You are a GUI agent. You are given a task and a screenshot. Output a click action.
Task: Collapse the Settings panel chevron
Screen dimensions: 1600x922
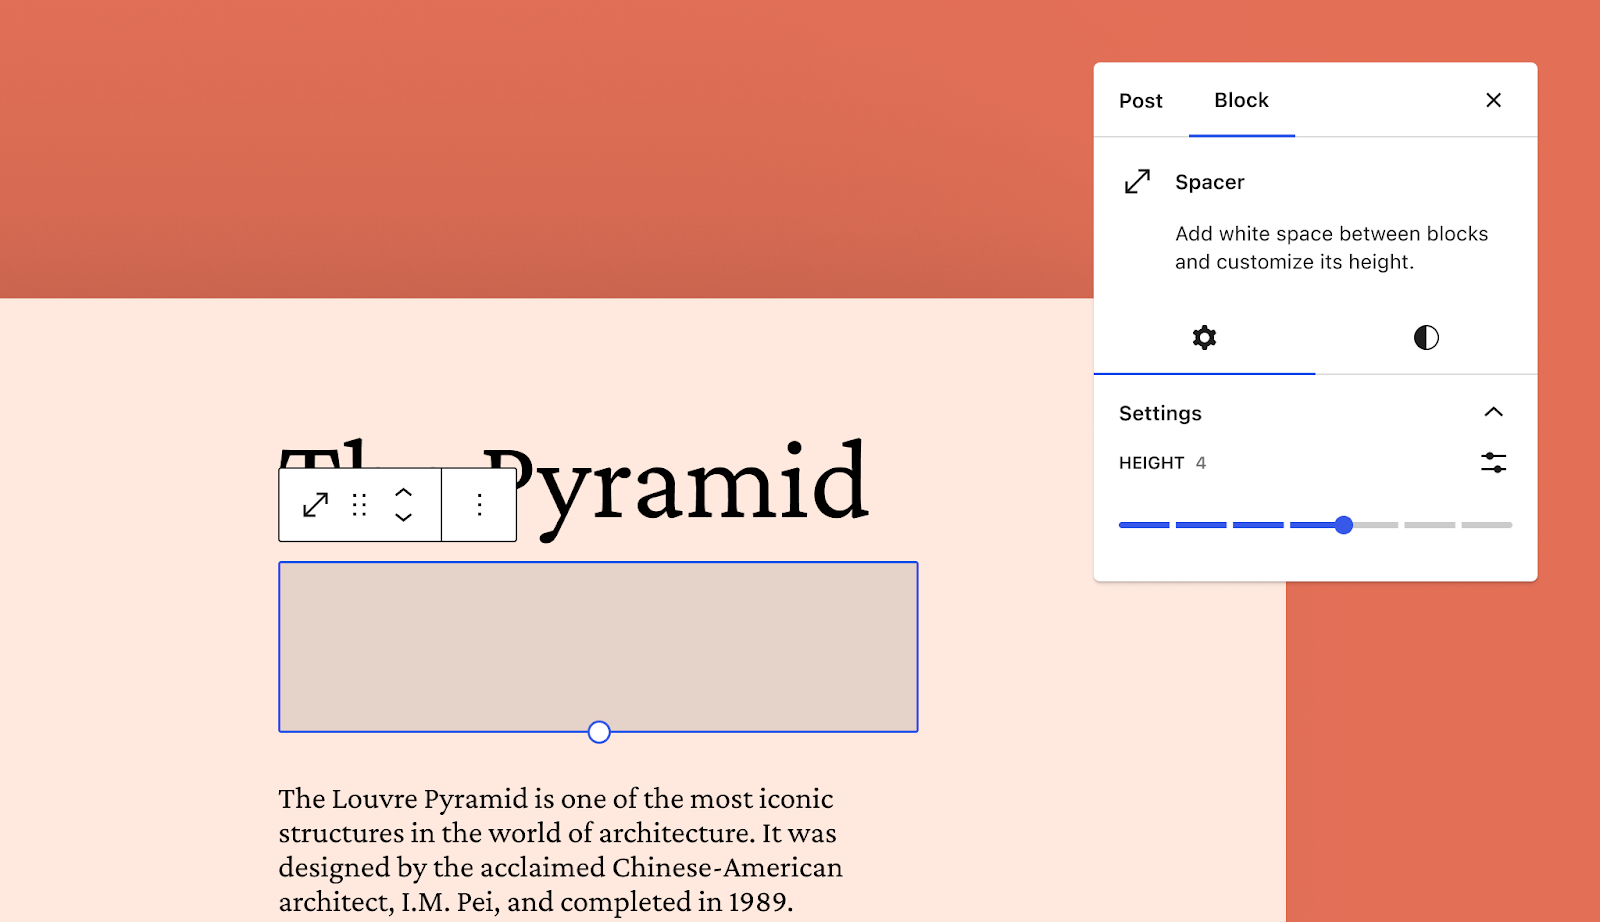pos(1493,412)
